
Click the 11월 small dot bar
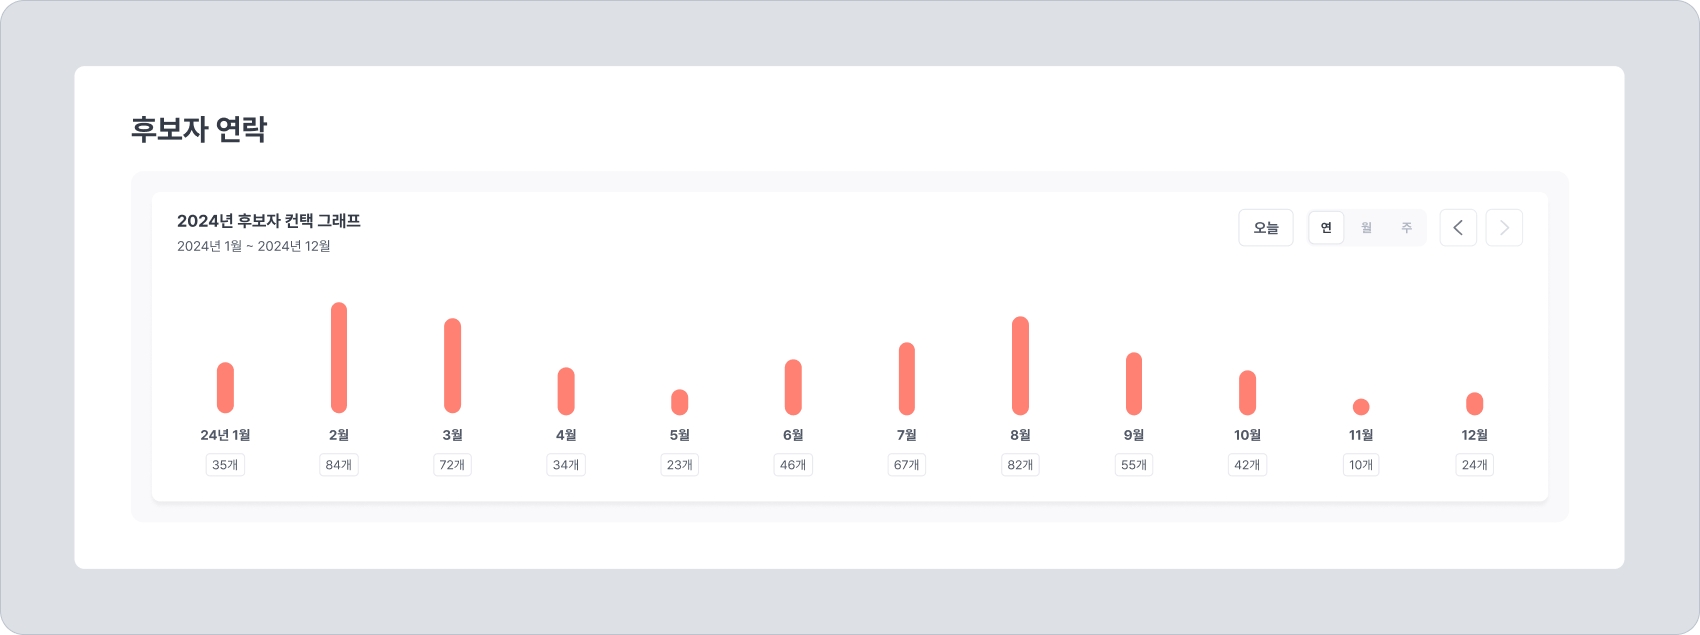1361,406
